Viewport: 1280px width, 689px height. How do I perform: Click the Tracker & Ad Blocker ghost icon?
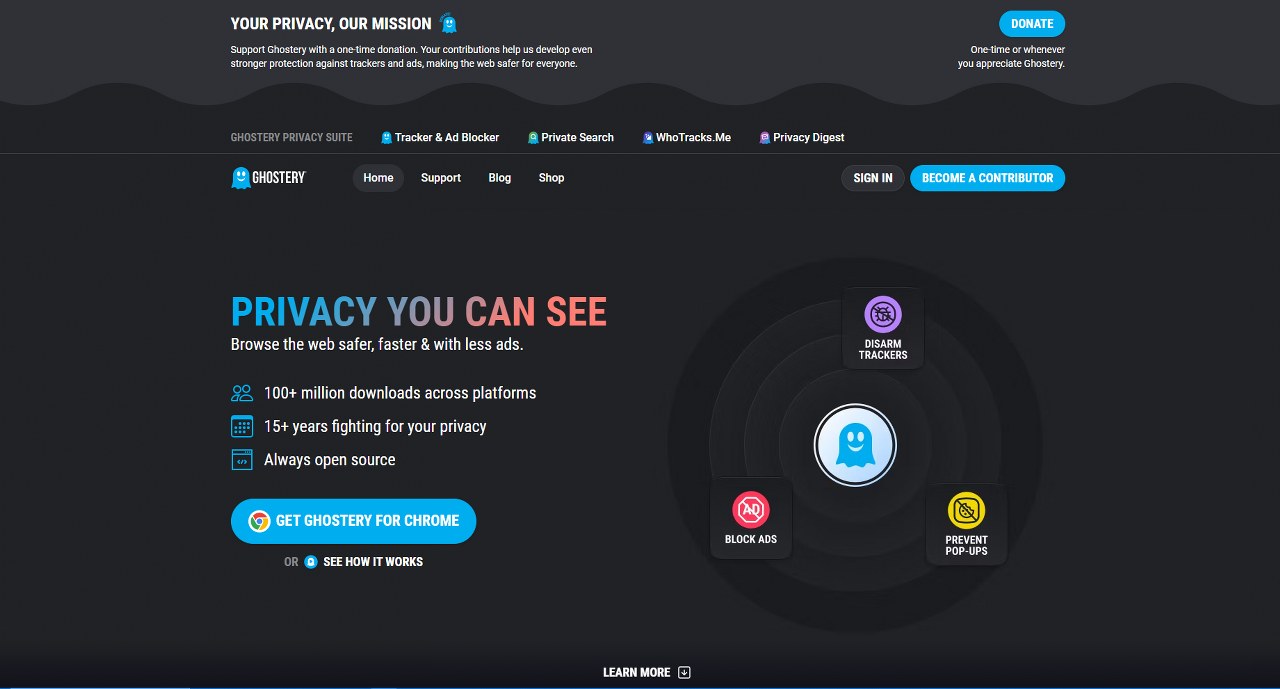387,137
